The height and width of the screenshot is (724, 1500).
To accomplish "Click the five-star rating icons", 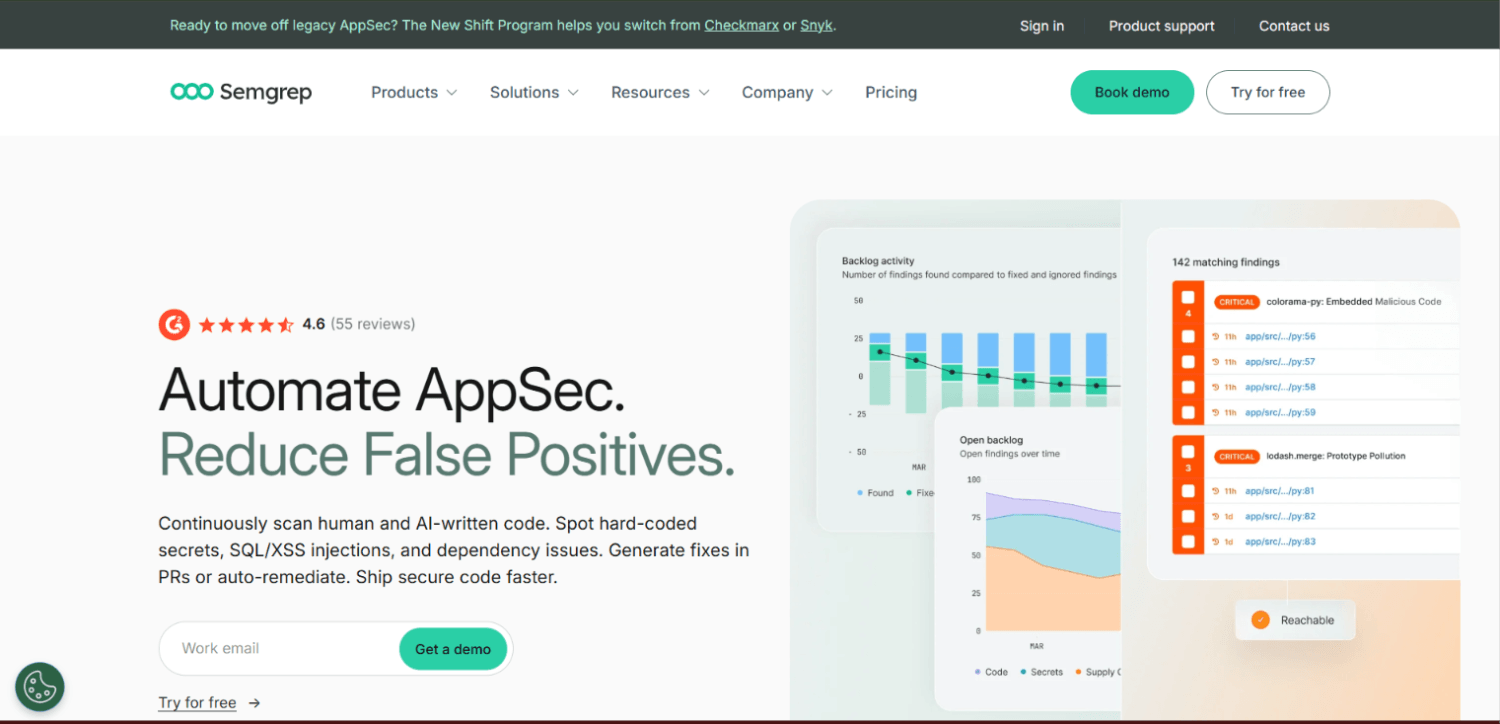I will pyautogui.click(x=246, y=324).
